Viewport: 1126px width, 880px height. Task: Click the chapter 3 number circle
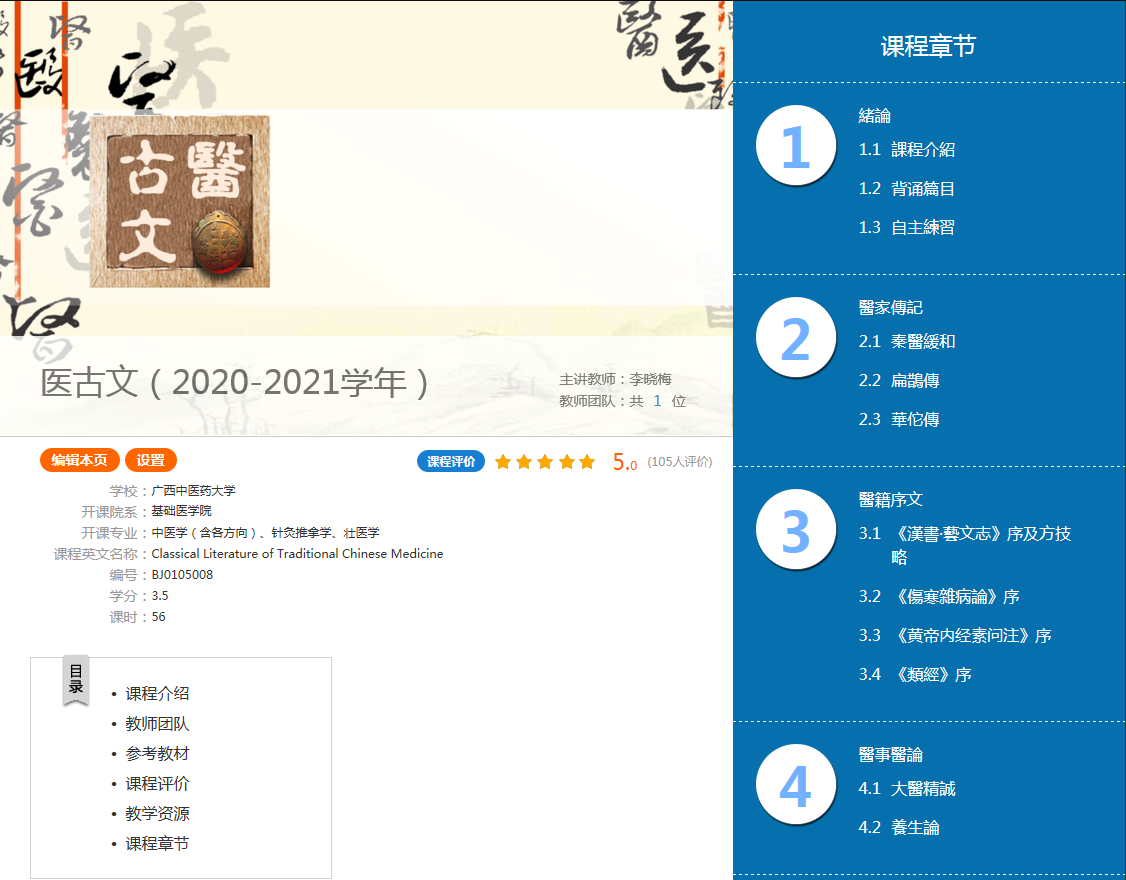(x=795, y=531)
